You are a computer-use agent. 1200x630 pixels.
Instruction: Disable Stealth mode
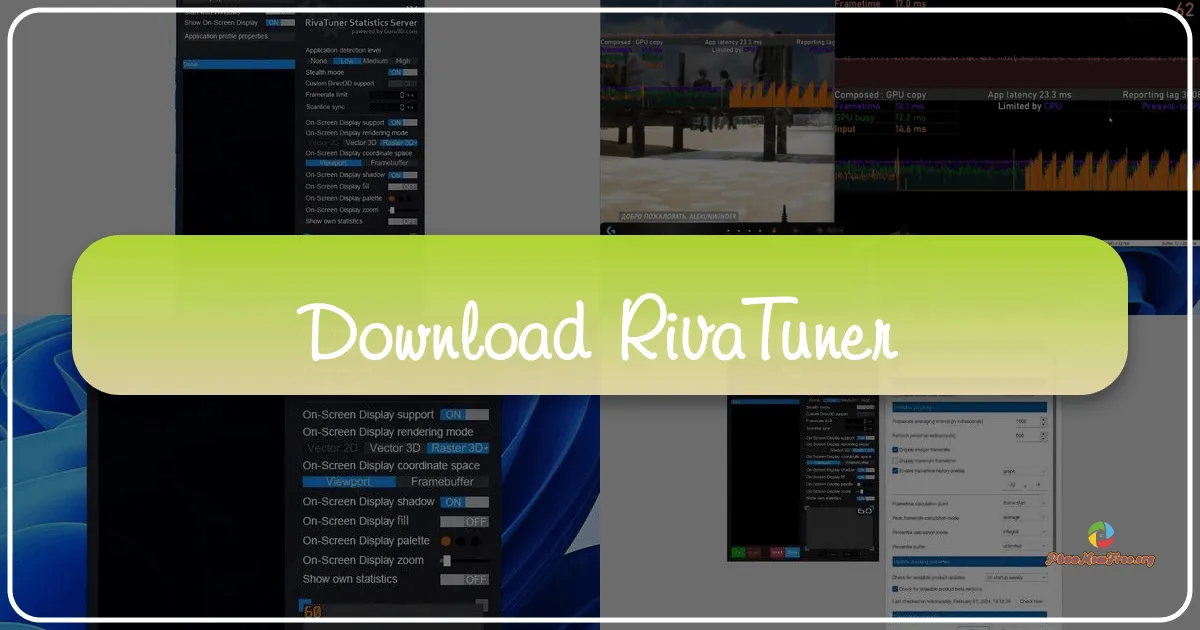click(403, 72)
